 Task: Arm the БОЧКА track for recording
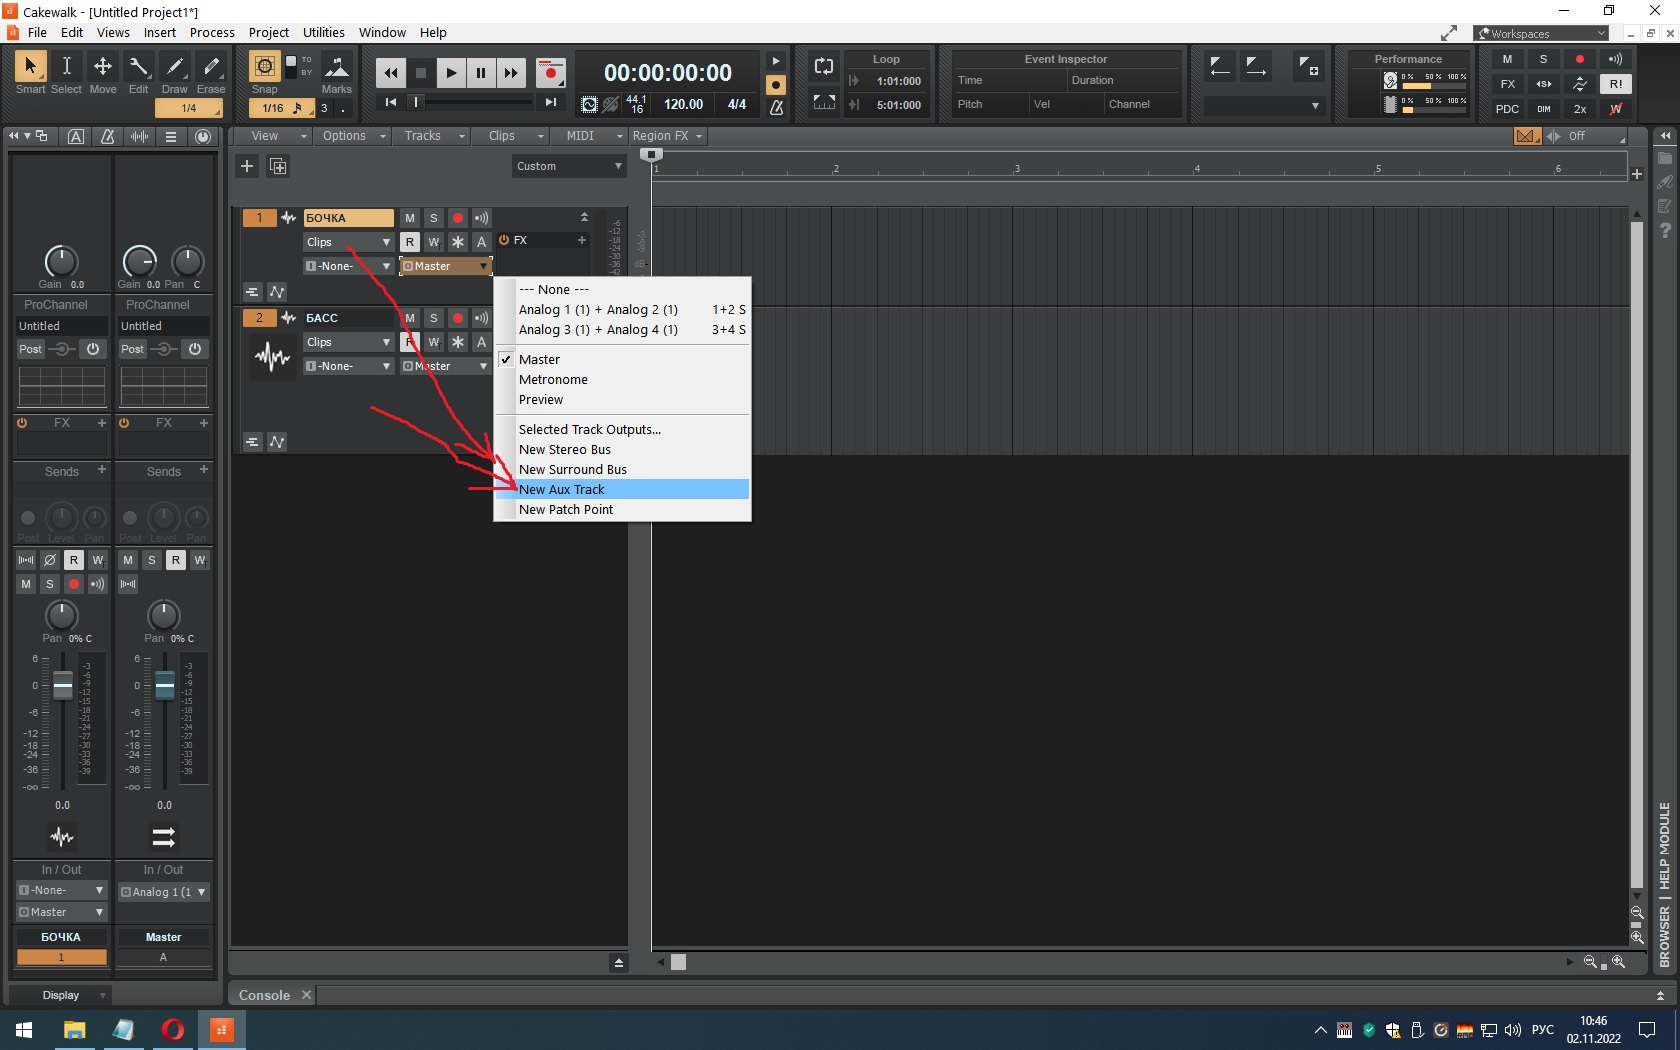[457, 218]
